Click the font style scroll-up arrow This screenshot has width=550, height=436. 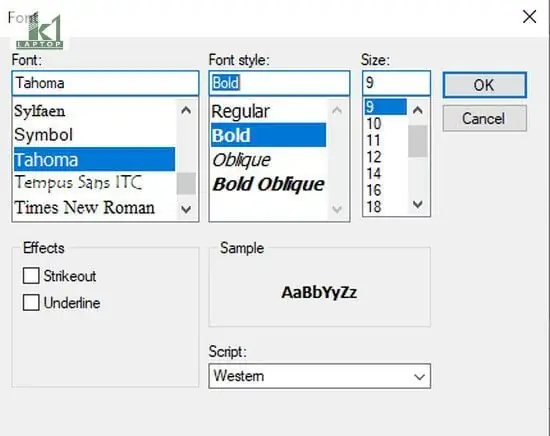(337, 111)
